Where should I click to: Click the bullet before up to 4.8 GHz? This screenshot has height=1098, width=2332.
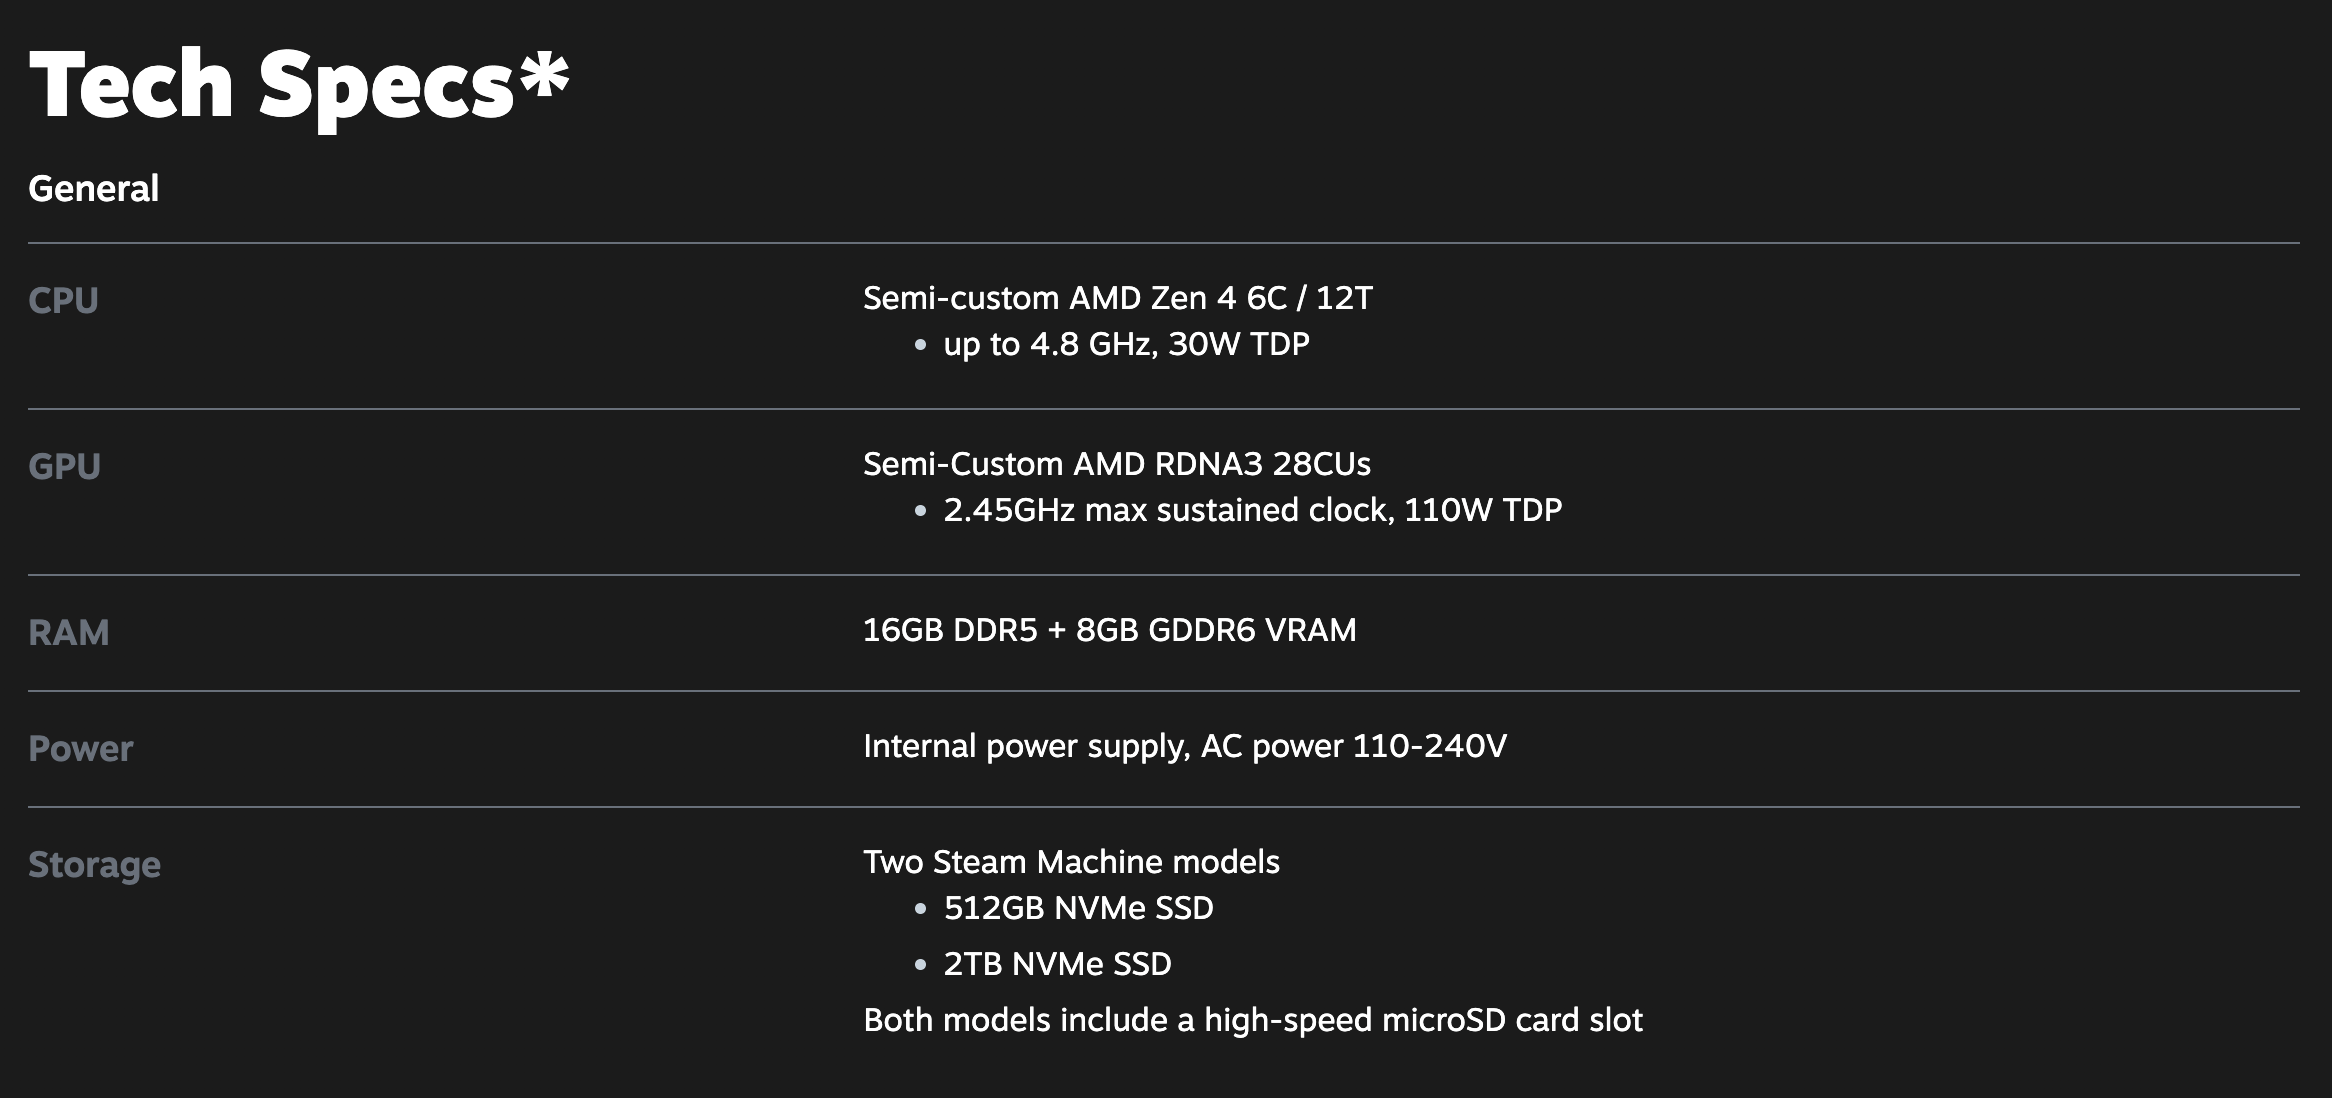[x=920, y=345]
